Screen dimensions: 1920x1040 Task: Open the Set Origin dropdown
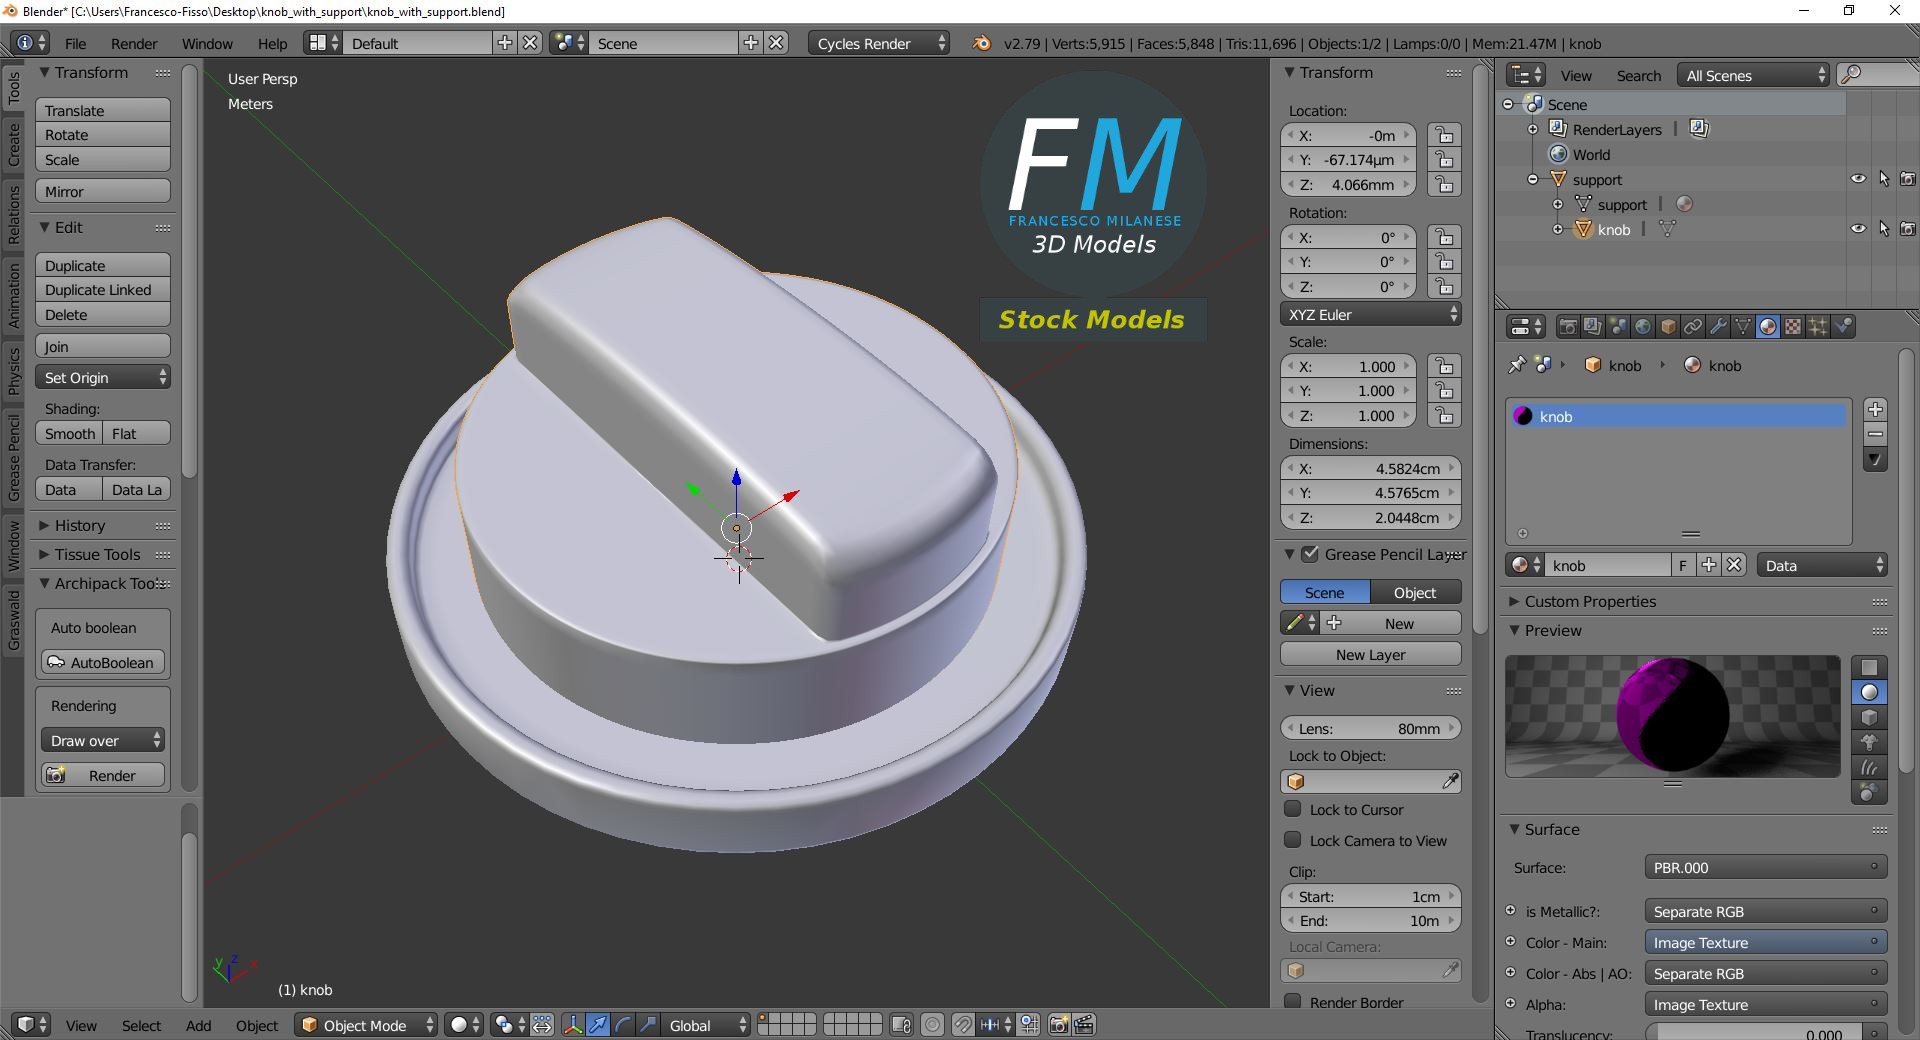[103, 378]
